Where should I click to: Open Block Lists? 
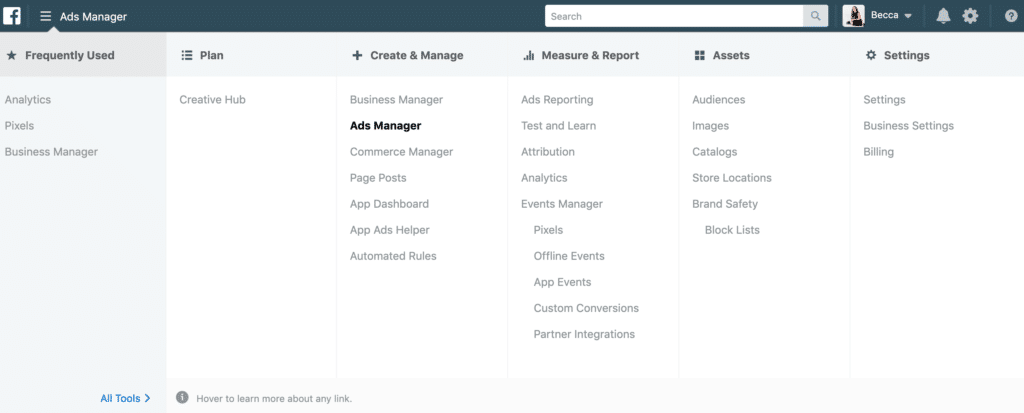coord(732,230)
